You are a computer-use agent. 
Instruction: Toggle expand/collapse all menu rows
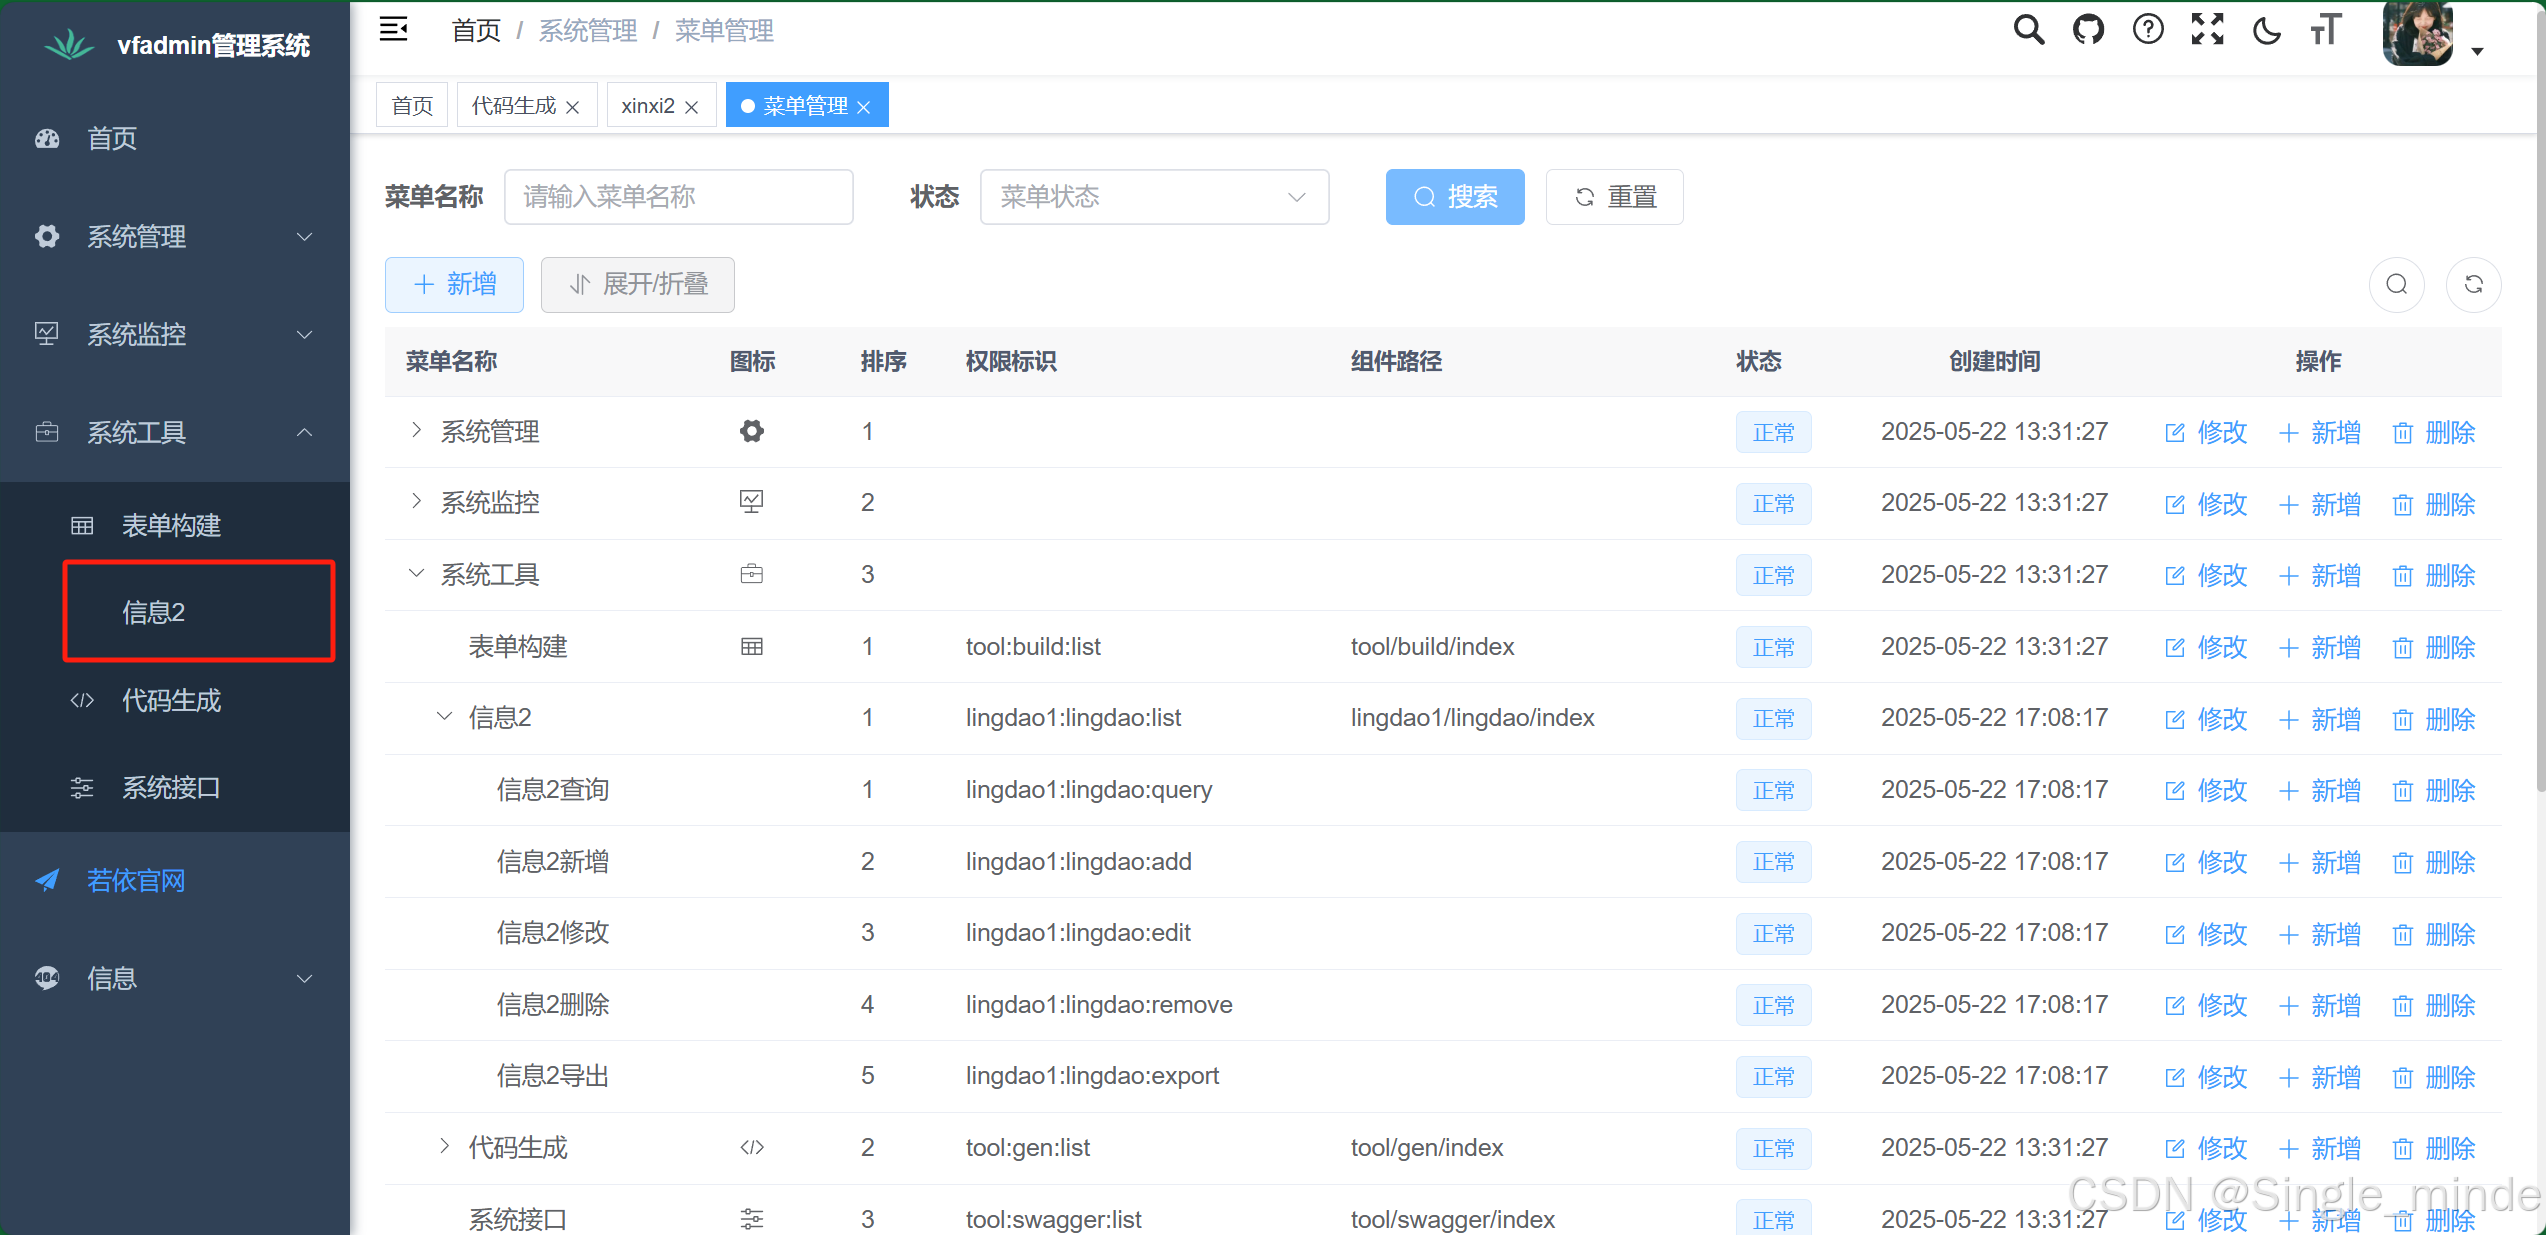pos(638,285)
